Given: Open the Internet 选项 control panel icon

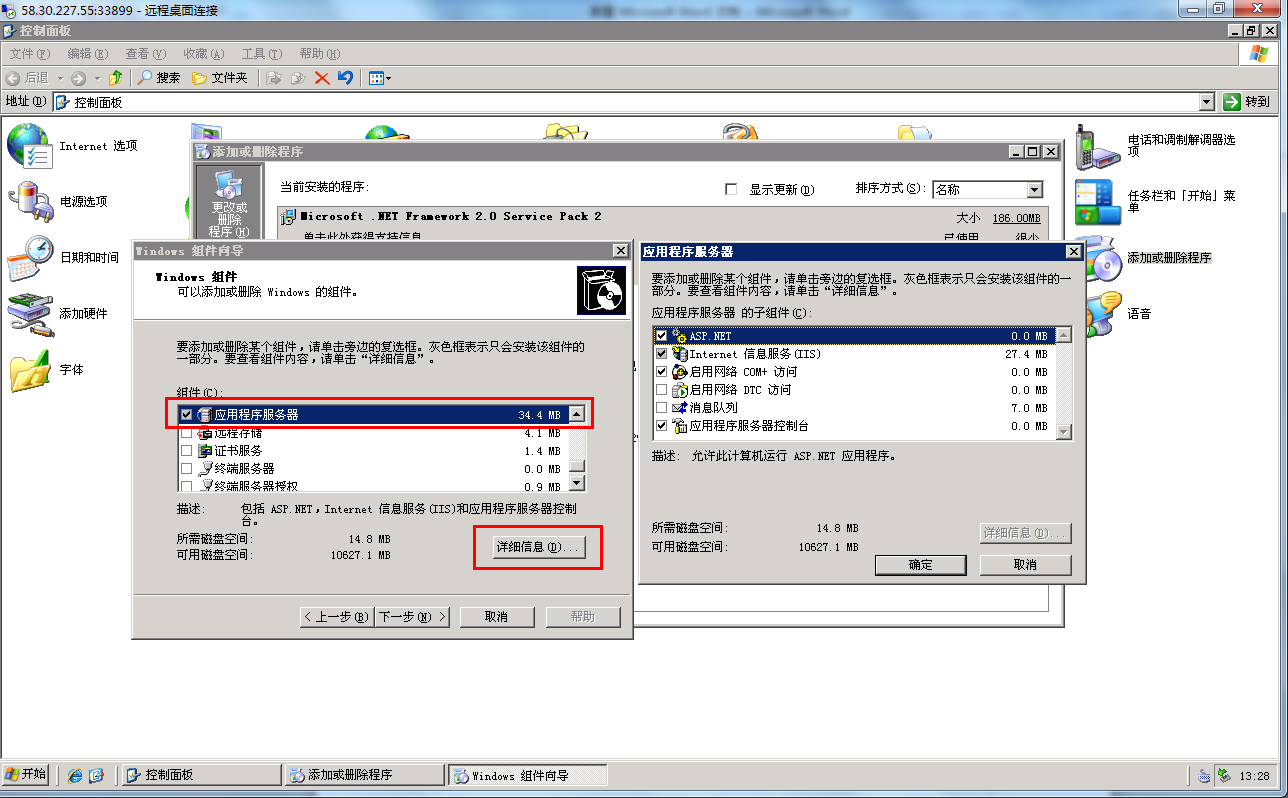Looking at the screenshot, I should [x=28, y=146].
